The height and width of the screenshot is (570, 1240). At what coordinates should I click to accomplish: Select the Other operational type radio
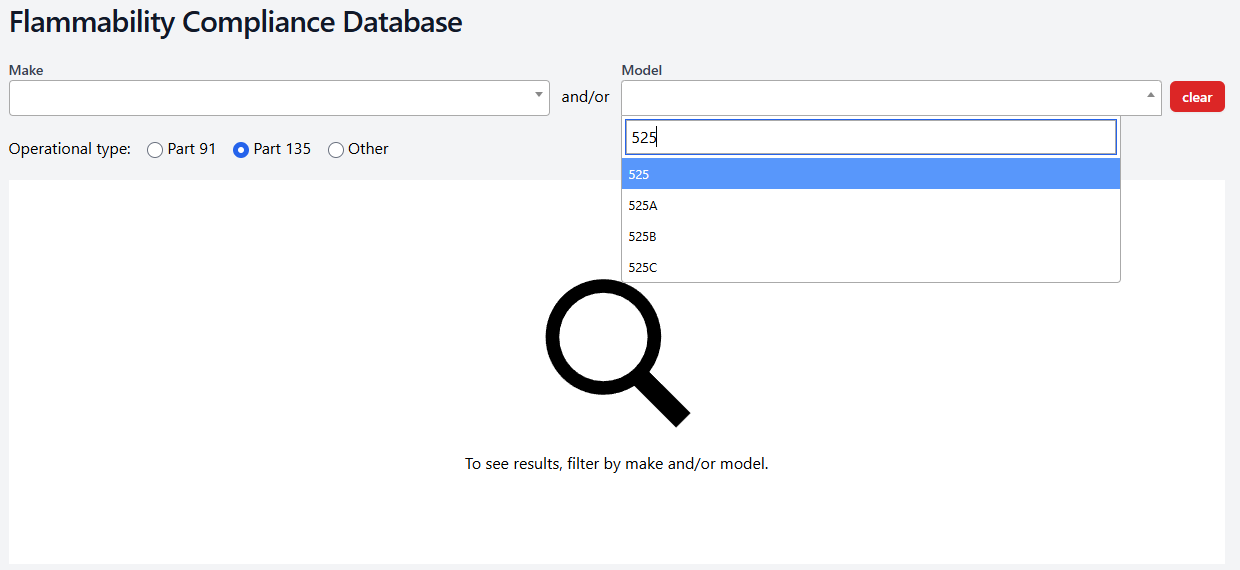point(336,150)
